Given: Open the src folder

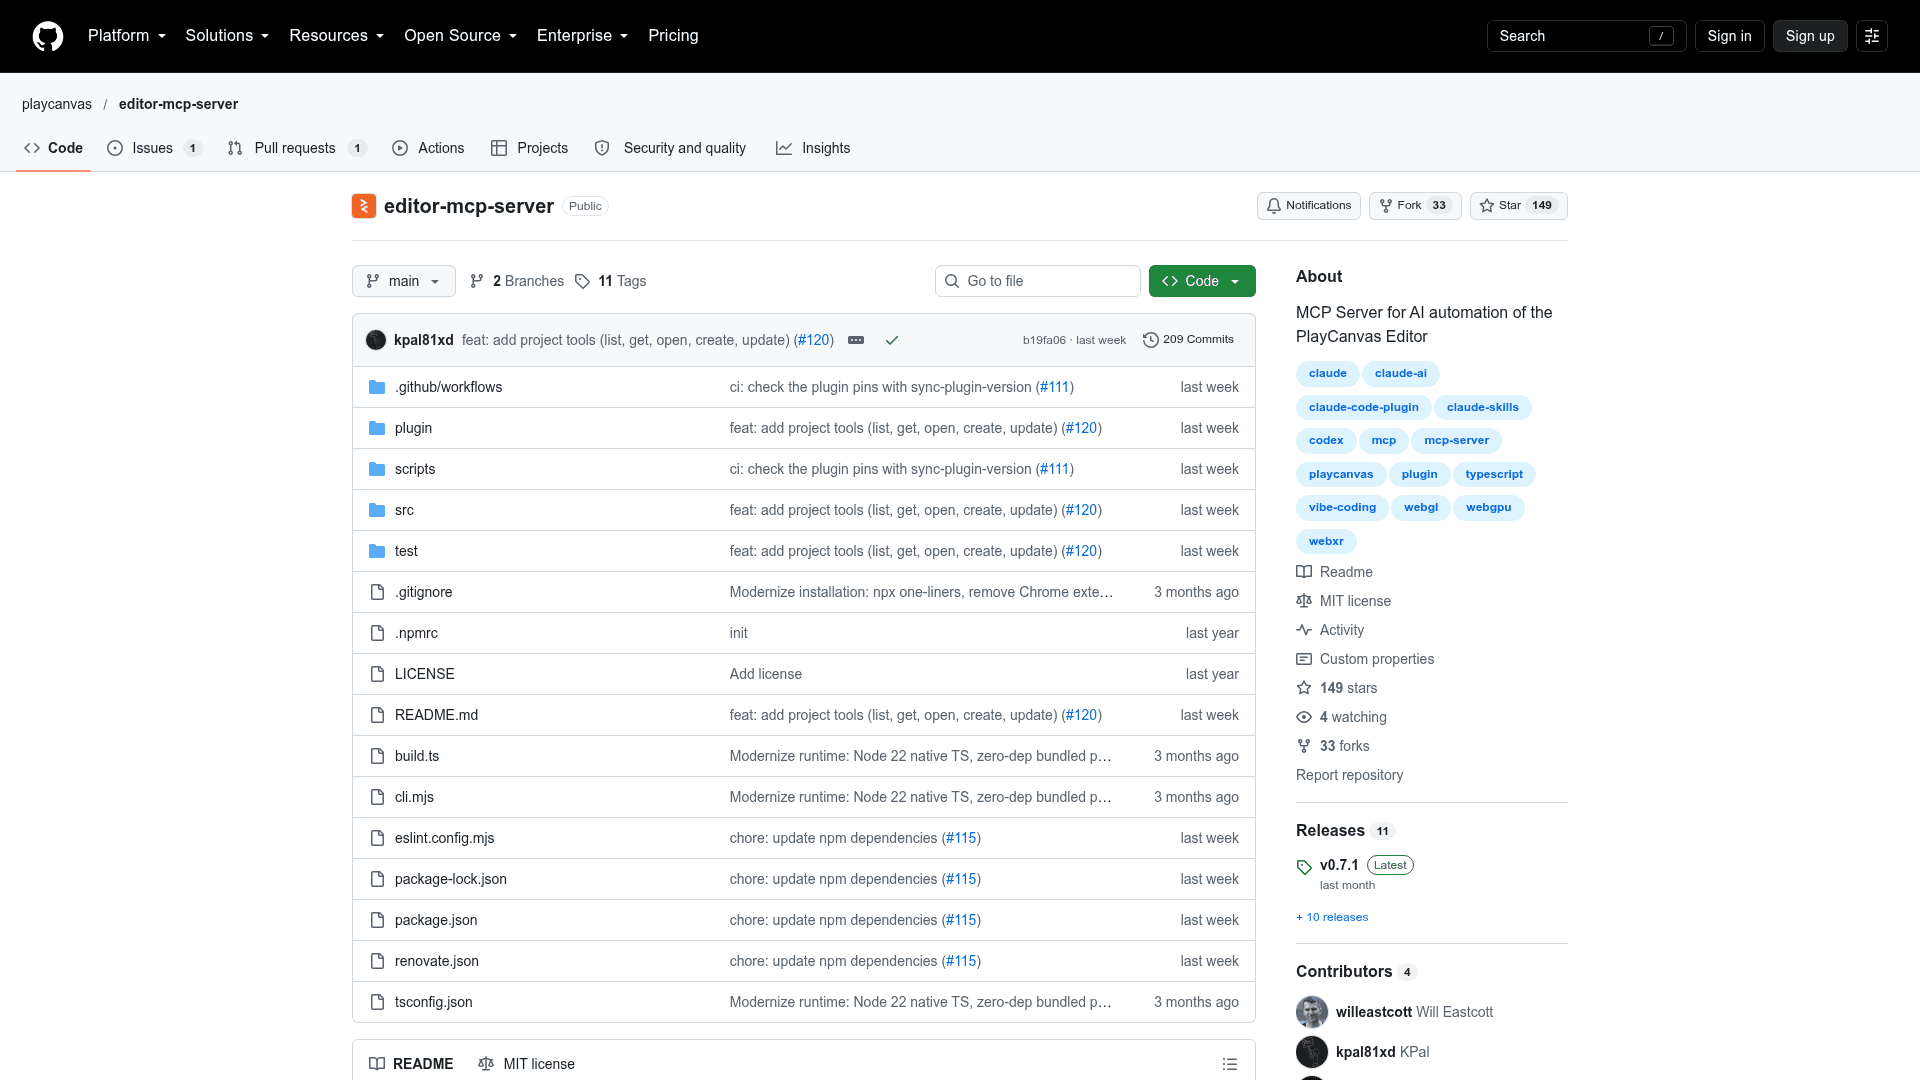Looking at the screenshot, I should click(404, 510).
